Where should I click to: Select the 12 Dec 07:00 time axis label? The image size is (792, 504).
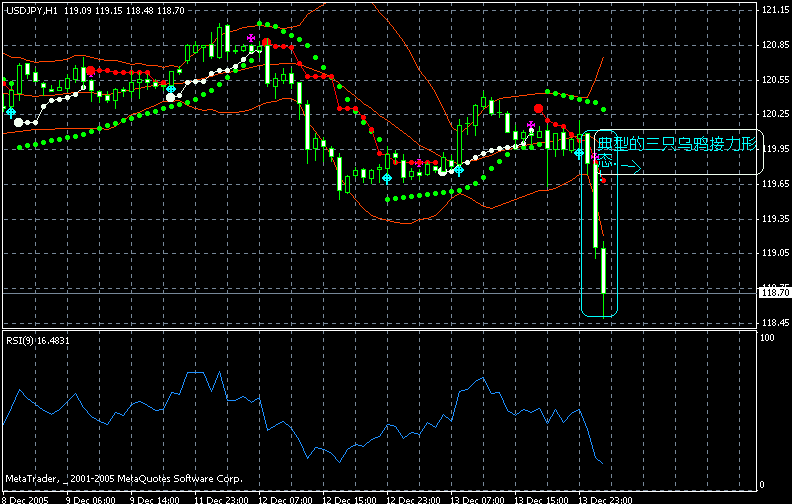click(283, 498)
